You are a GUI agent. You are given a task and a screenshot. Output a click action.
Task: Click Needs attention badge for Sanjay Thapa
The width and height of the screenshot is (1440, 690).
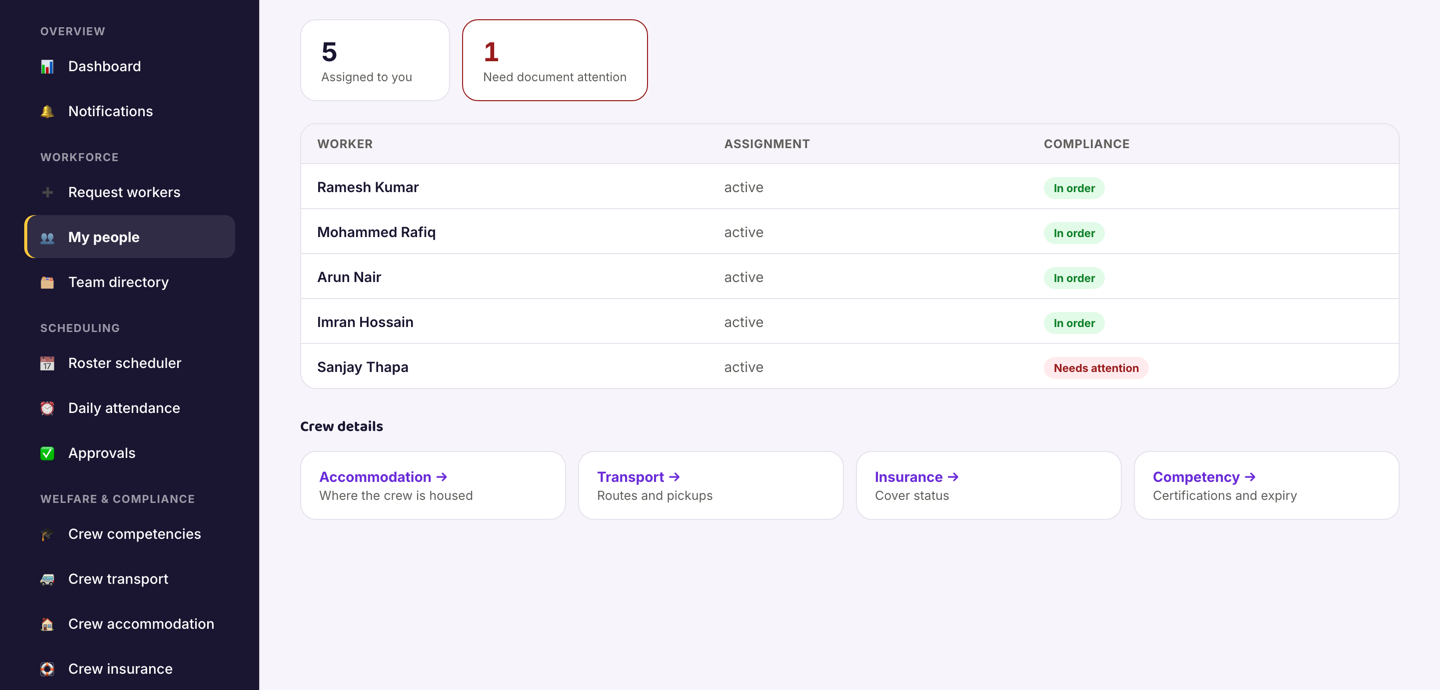coord(1096,368)
